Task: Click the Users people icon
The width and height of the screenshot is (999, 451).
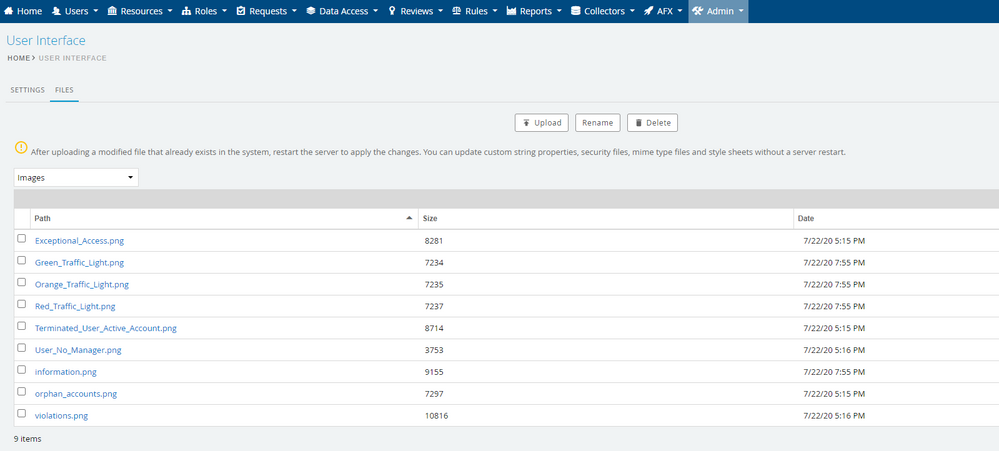Action: point(57,11)
